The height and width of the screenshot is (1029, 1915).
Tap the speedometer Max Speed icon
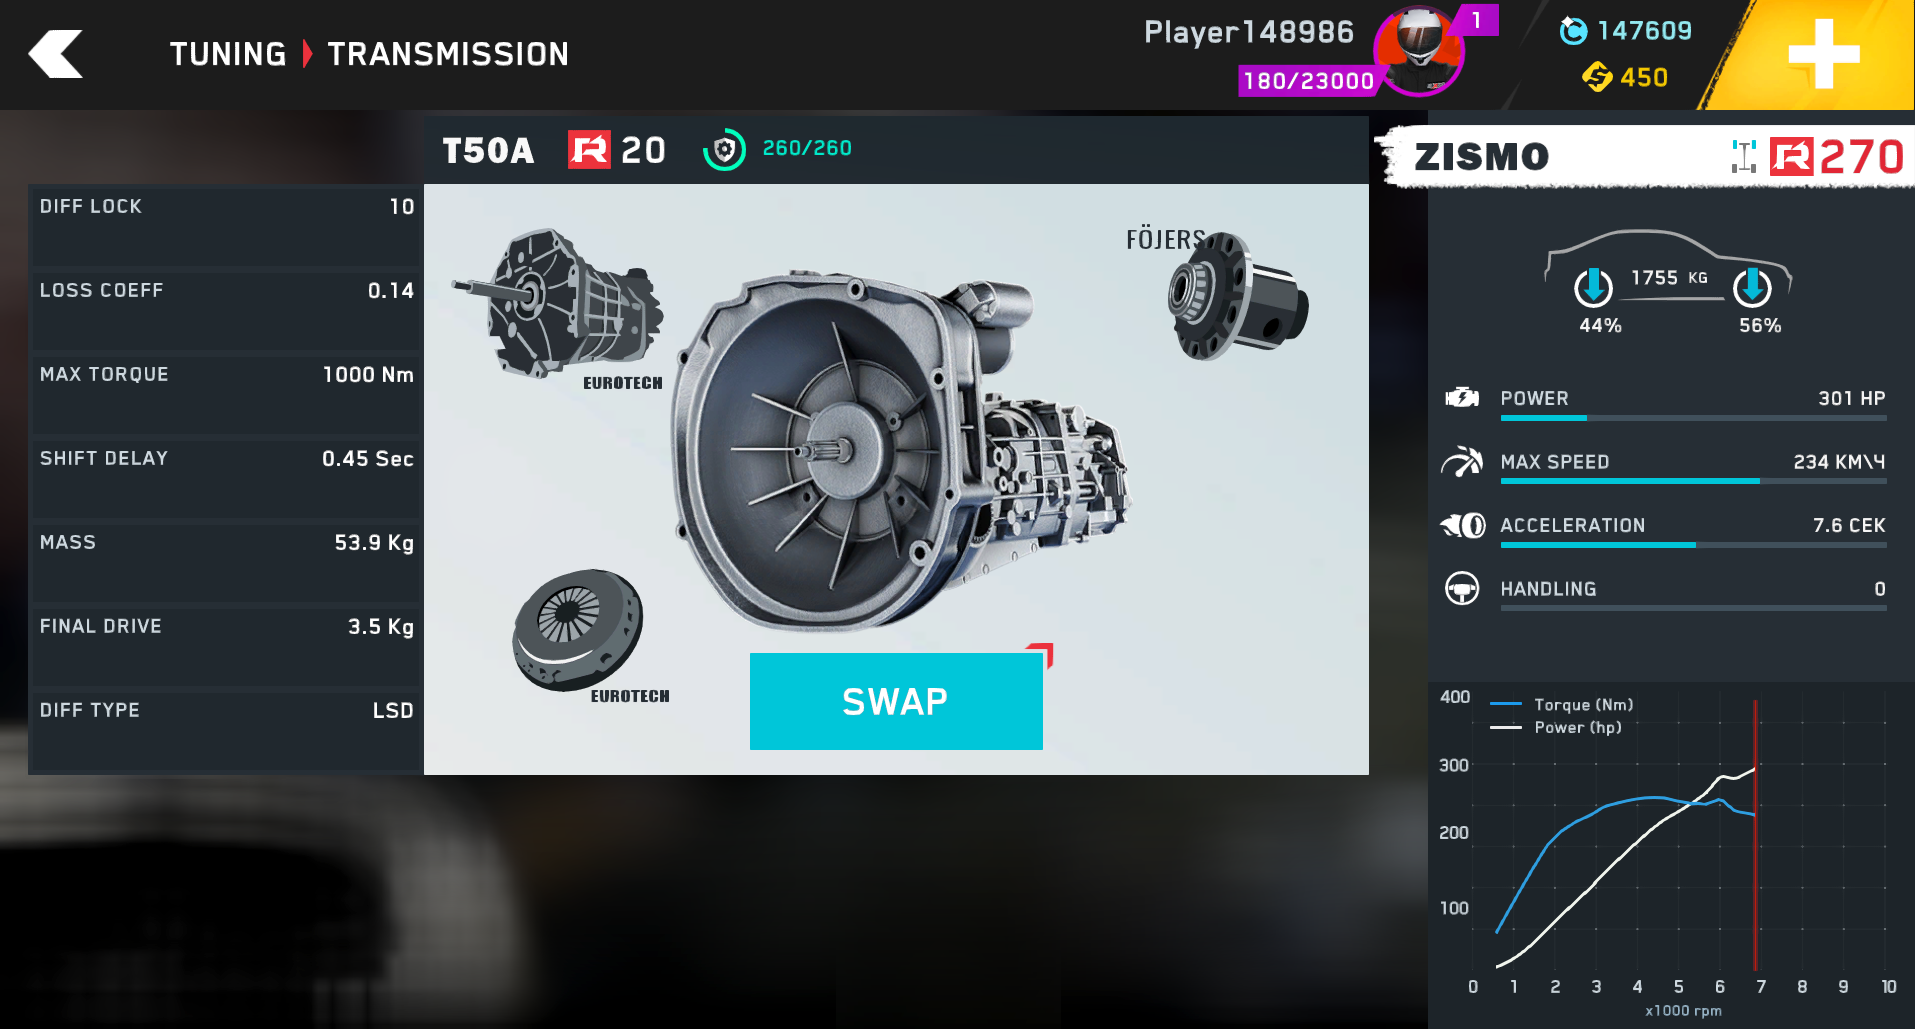[1462, 461]
